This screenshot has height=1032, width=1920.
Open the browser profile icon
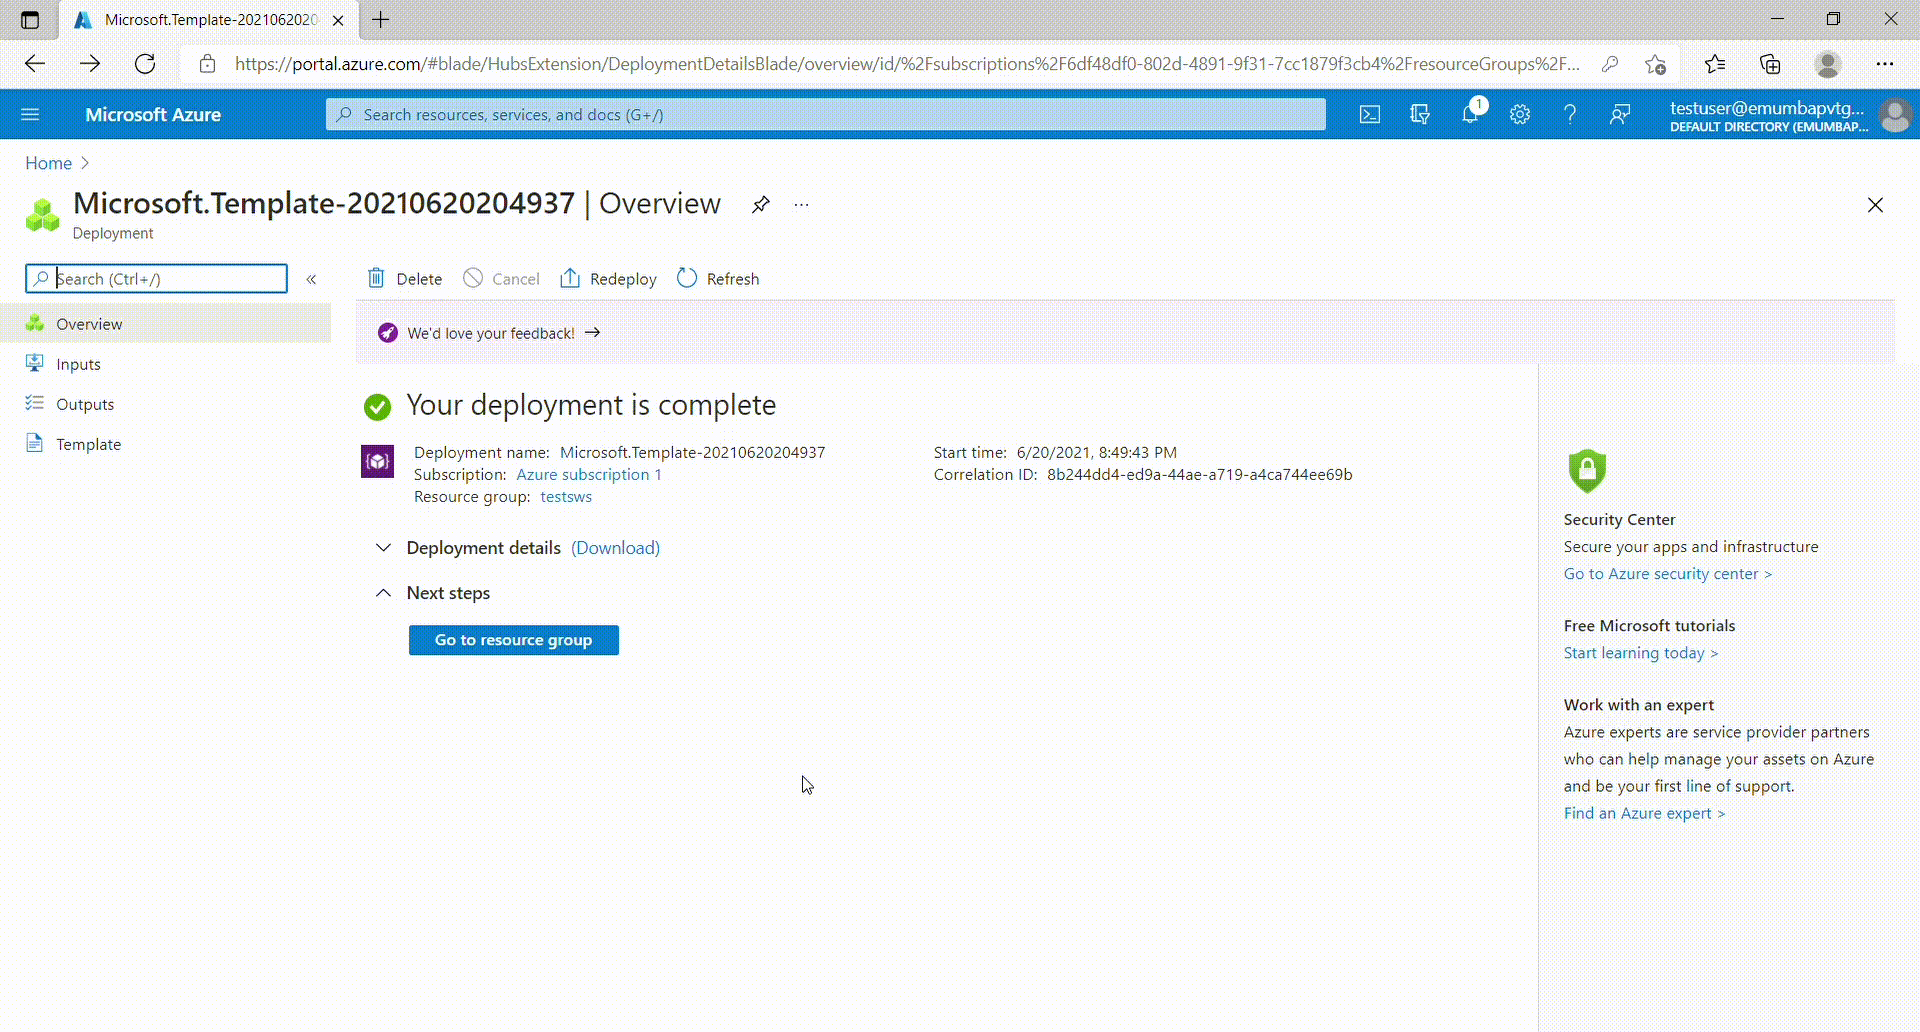[x=1828, y=64]
